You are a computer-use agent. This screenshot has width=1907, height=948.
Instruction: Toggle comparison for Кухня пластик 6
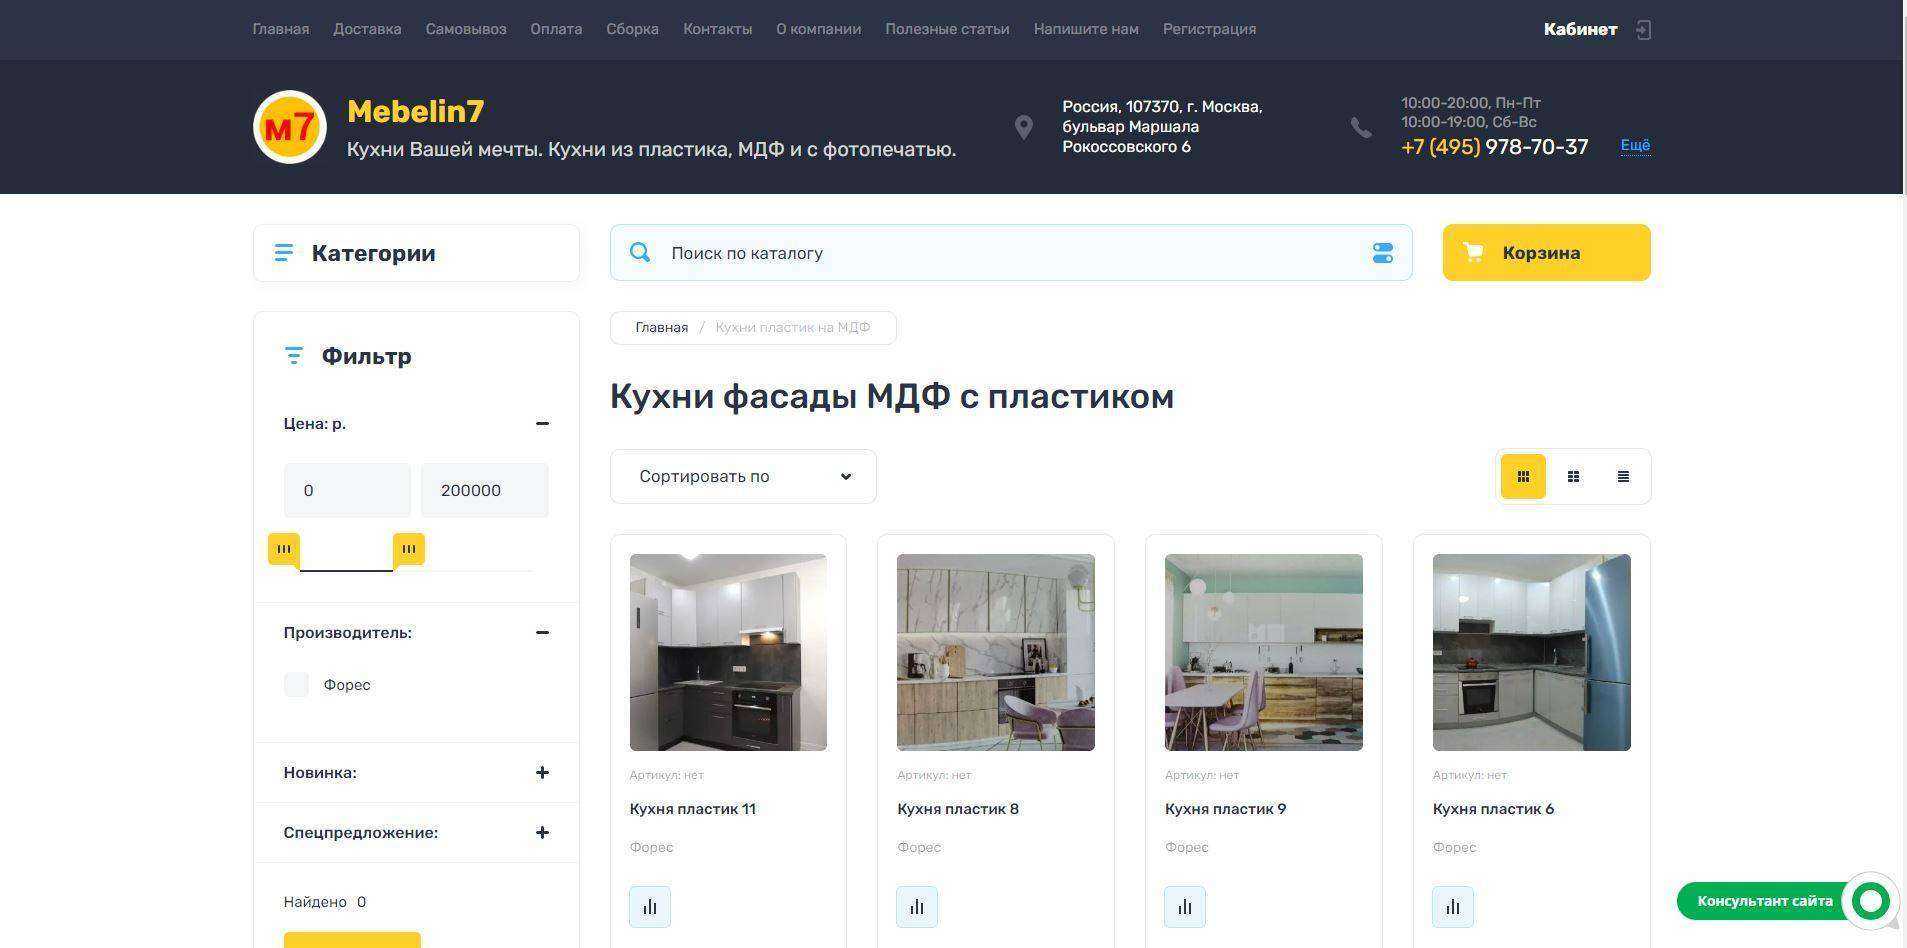[x=1451, y=906]
